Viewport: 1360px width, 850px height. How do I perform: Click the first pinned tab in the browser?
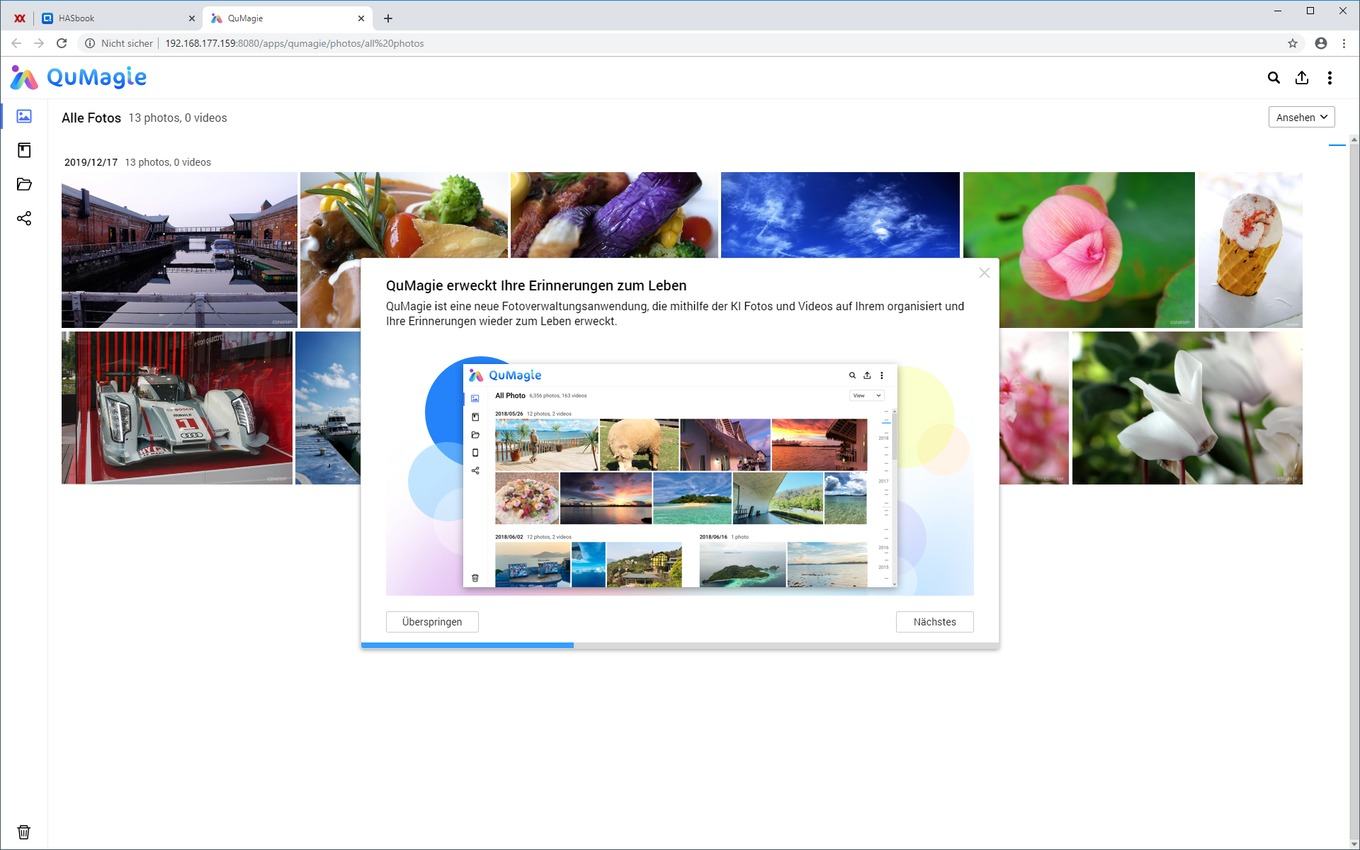[x=19, y=18]
